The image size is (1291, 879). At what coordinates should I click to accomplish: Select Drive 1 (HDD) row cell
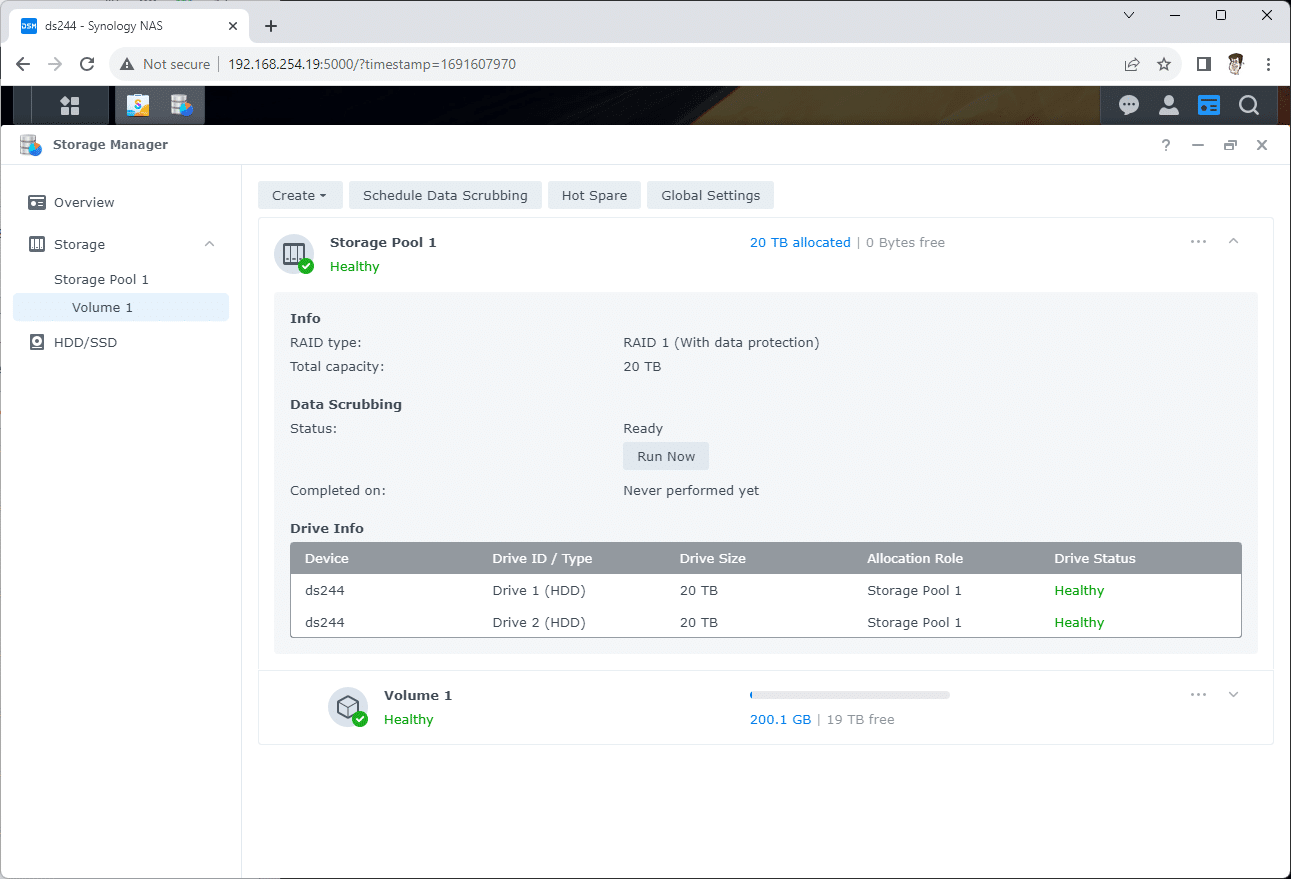click(539, 590)
